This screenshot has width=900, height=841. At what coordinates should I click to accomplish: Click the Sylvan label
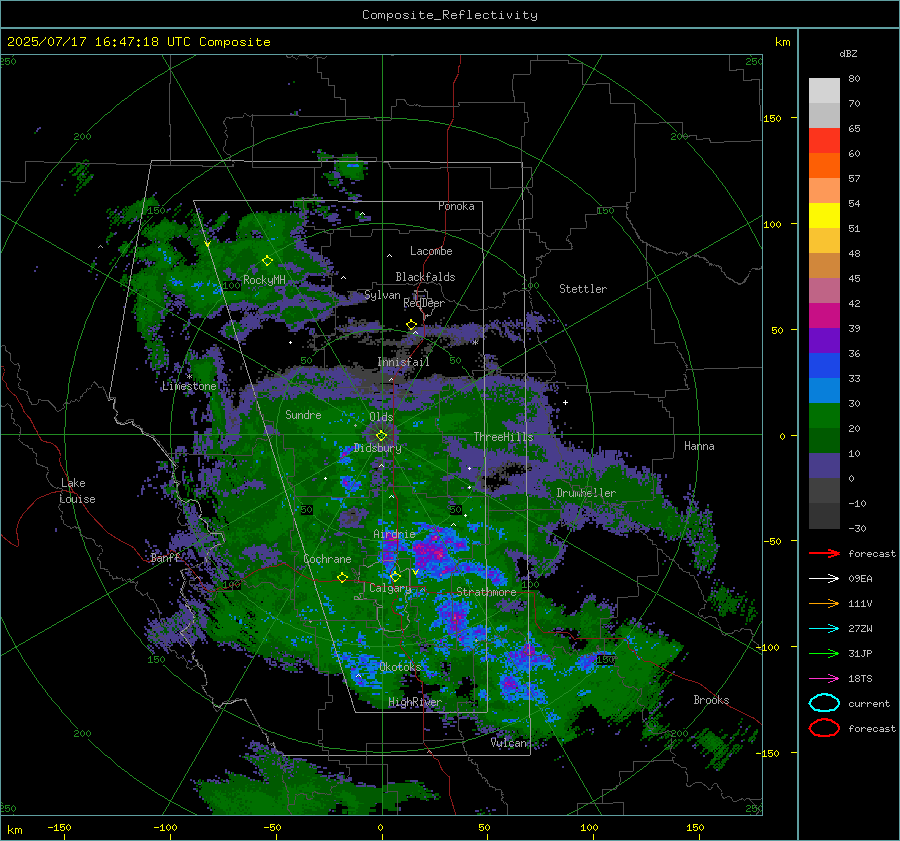tap(382, 295)
